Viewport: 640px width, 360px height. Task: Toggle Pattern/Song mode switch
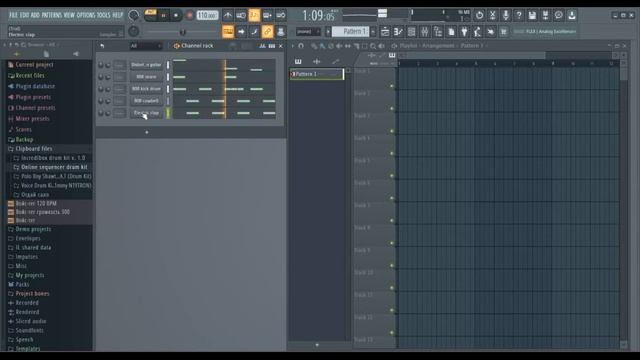pos(150,16)
